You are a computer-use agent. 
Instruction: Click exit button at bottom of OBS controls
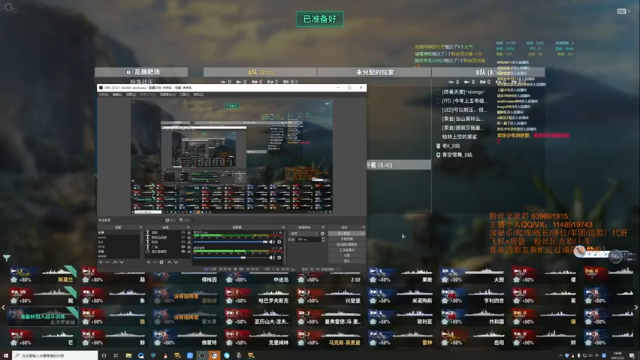[346, 261]
